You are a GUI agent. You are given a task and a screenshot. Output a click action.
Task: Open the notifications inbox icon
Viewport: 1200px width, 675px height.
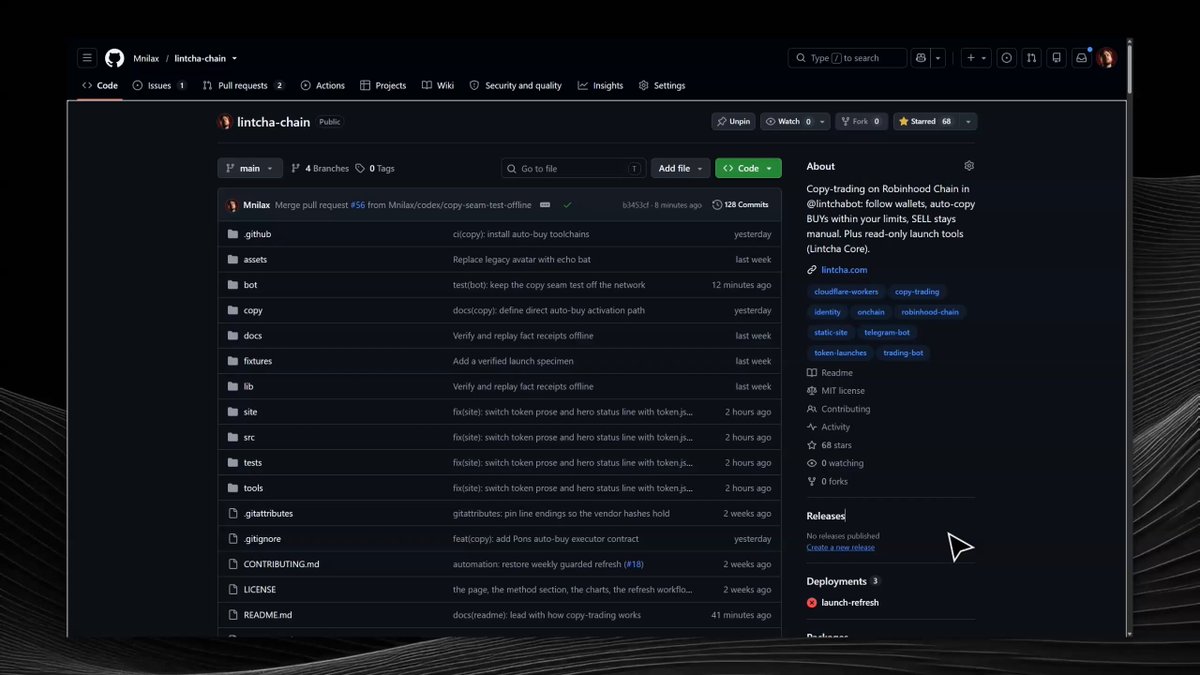coord(1081,58)
